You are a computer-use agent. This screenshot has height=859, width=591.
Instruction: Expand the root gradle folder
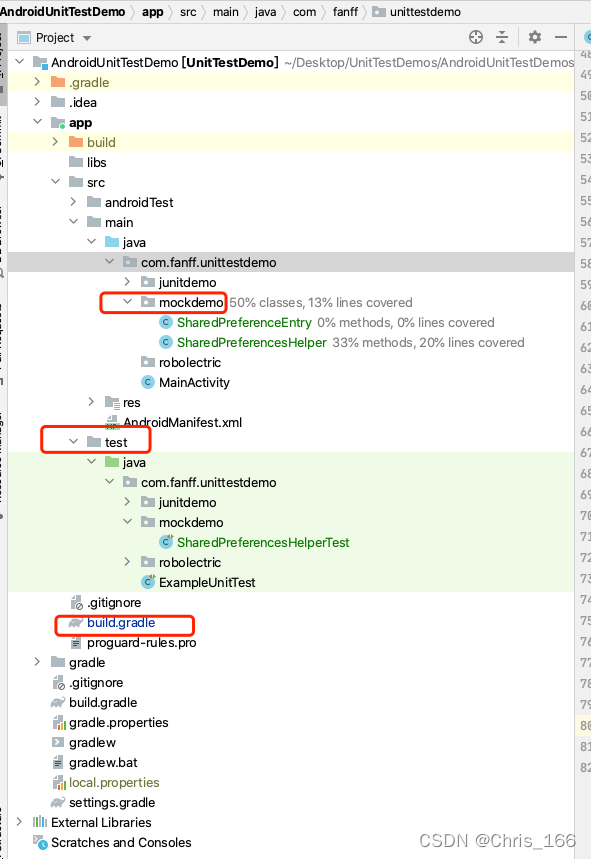[37, 662]
